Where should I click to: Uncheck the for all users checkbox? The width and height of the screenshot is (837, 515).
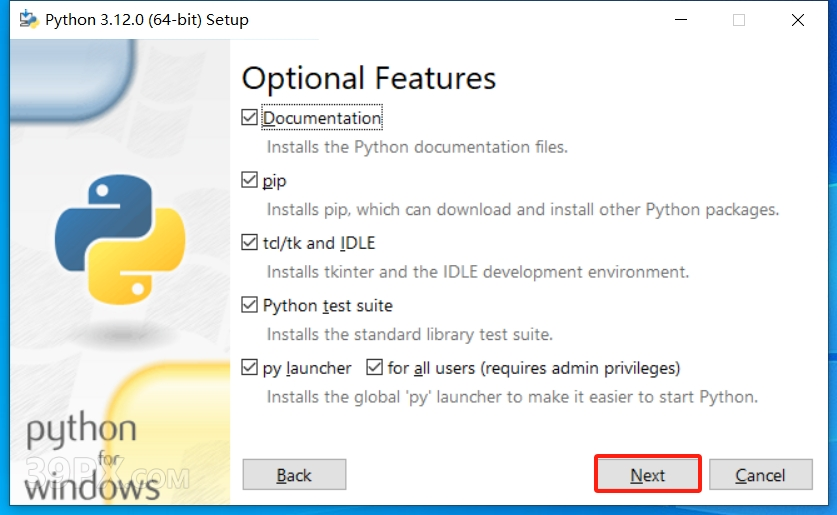click(374, 367)
